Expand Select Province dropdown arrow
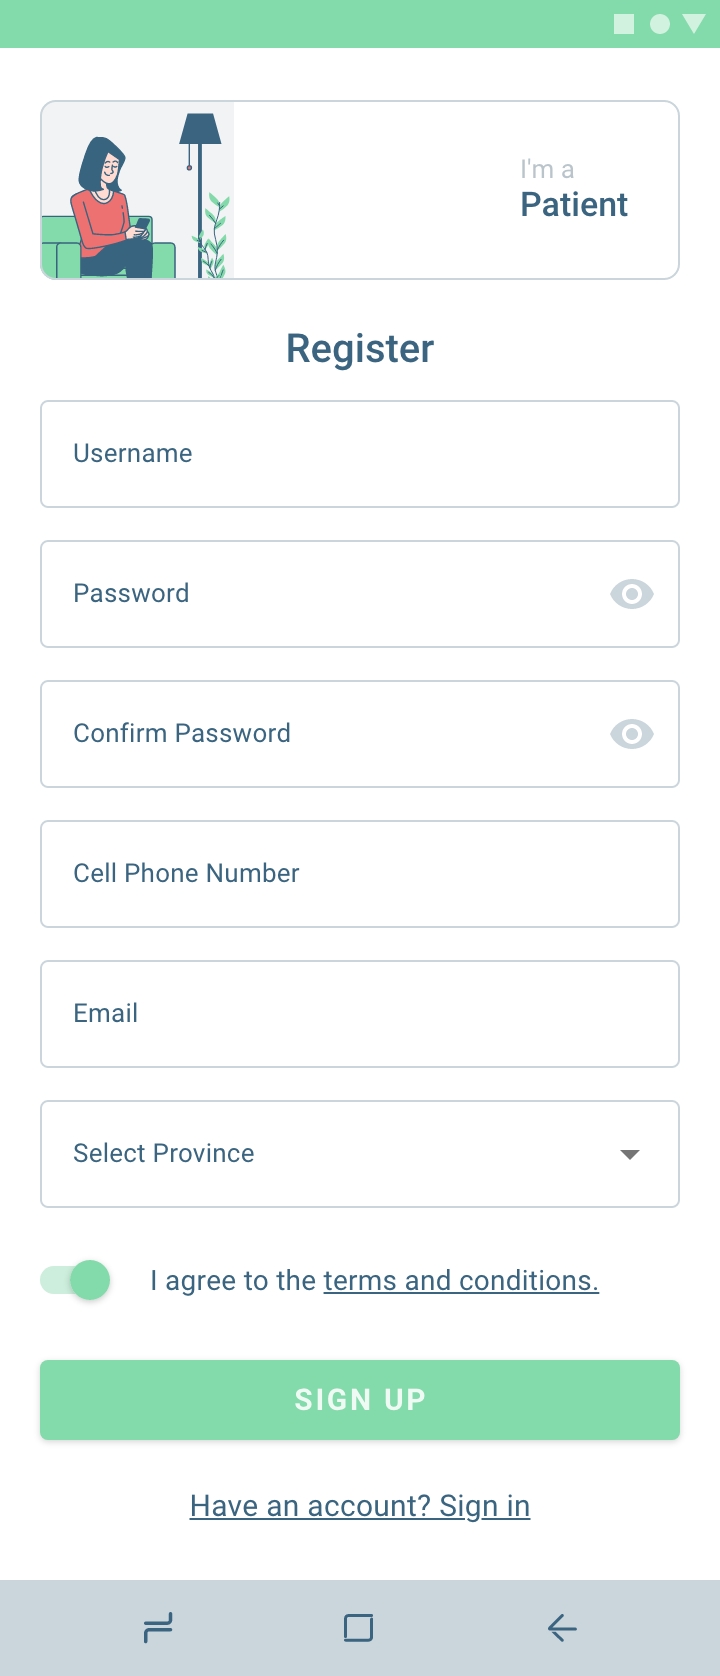The image size is (720, 1676). tap(630, 1154)
